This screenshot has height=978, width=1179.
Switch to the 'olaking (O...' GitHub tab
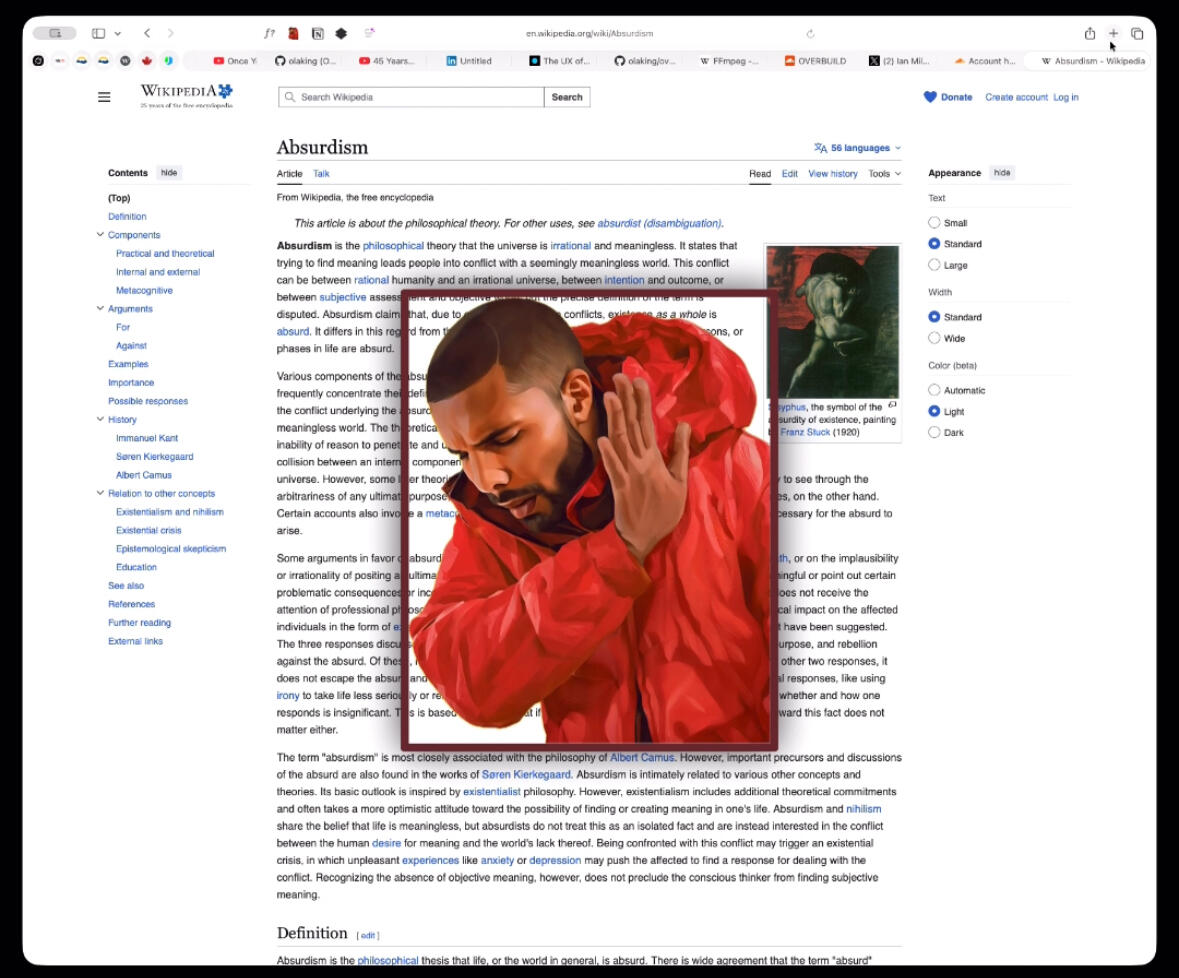click(305, 61)
